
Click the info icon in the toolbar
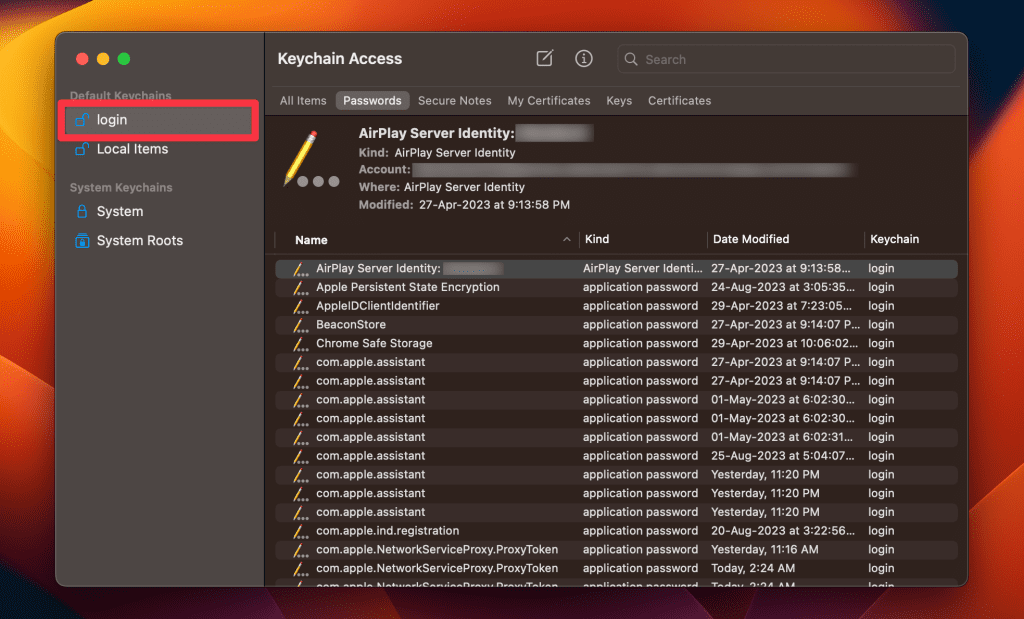click(583, 59)
